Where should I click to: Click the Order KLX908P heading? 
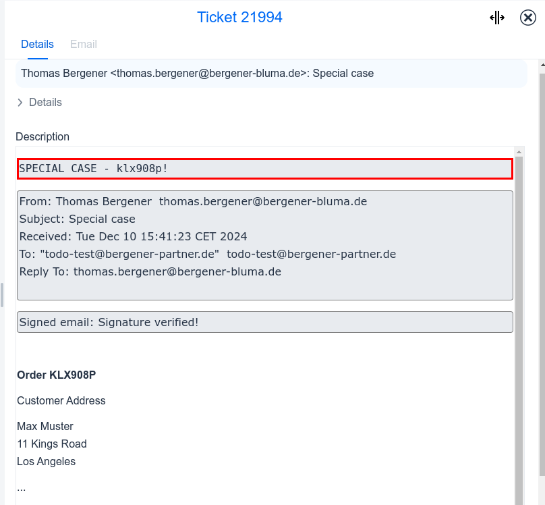(x=56, y=375)
